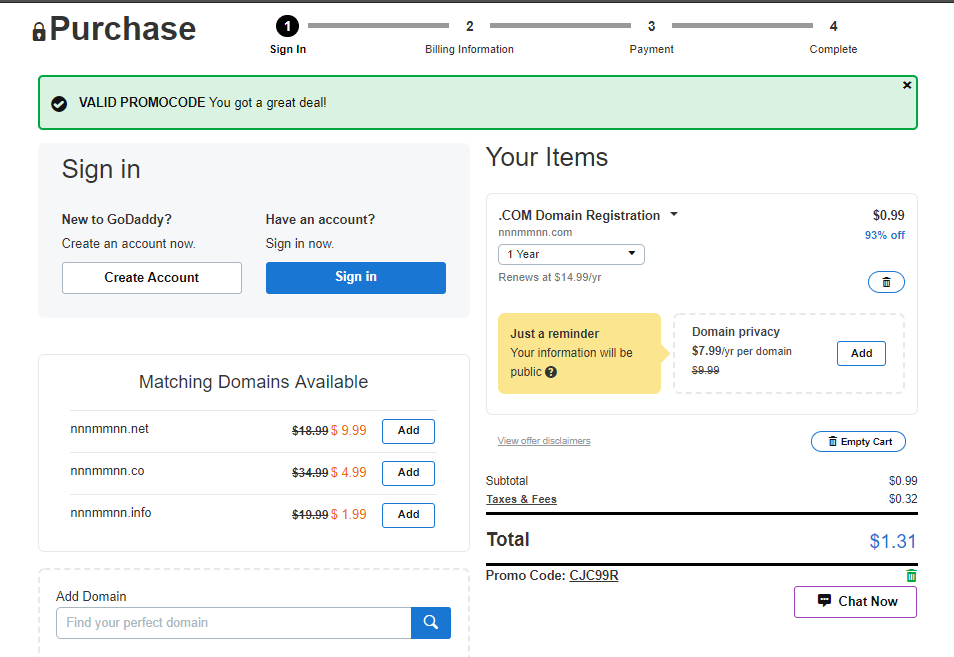The width and height of the screenshot is (954, 657).
Task: Add nnnmmnn.net to cart
Action: click(408, 431)
